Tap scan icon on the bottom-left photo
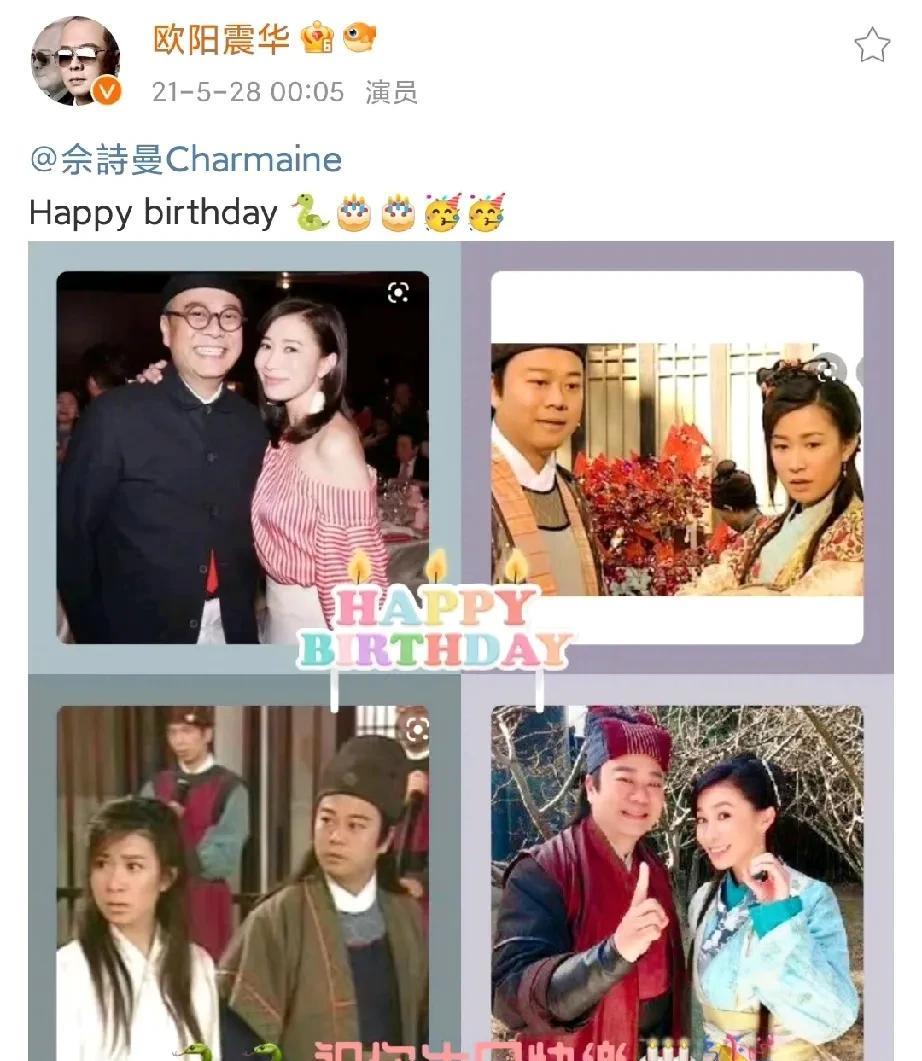Screen dimensions: 922x1061 point(413,729)
